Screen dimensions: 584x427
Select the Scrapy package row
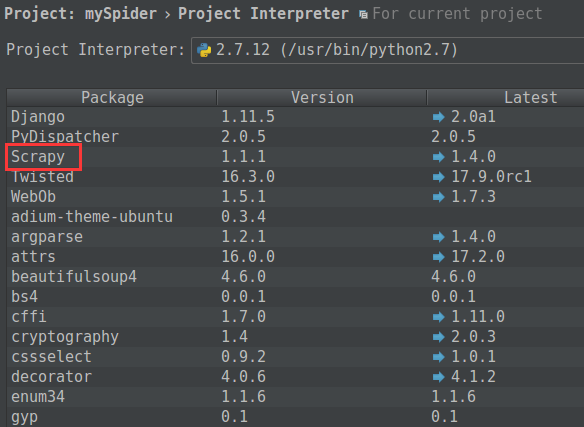click(x=295, y=157)
